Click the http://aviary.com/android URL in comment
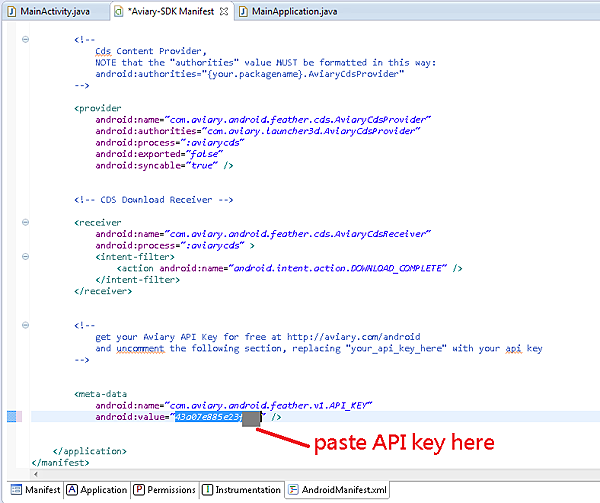 point(354,337)
